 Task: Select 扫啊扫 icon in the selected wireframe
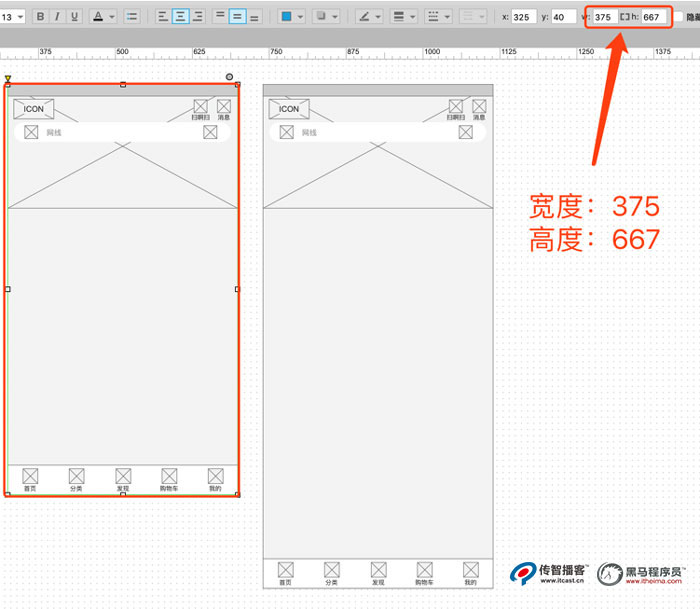[200, 106]
